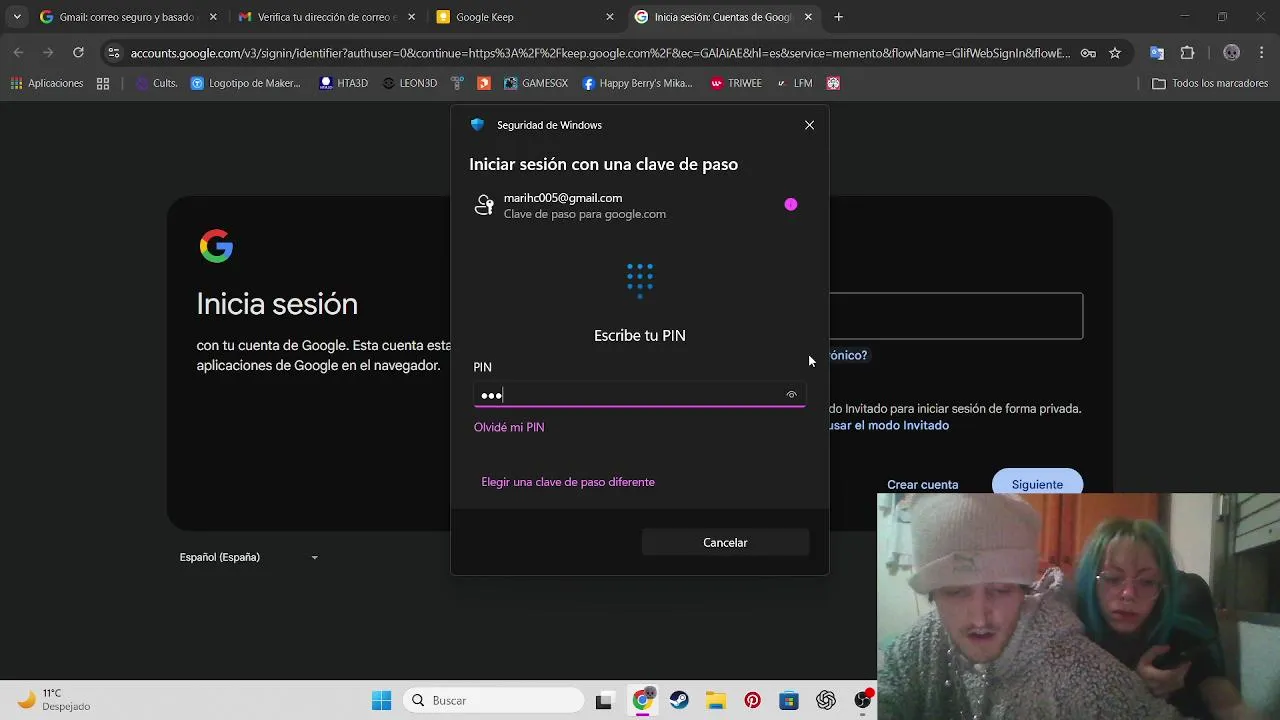
Task: Open the HTA3D bookmark
Action: coord(344,83)
